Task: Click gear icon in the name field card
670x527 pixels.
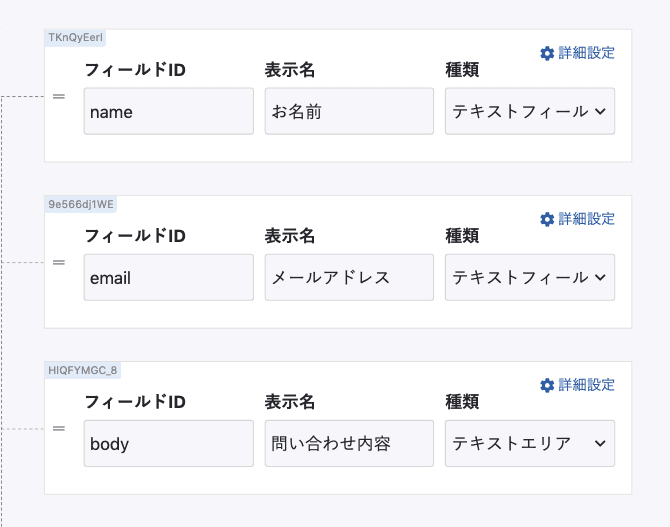Action: pyautogui.click(x=546, y=53)
